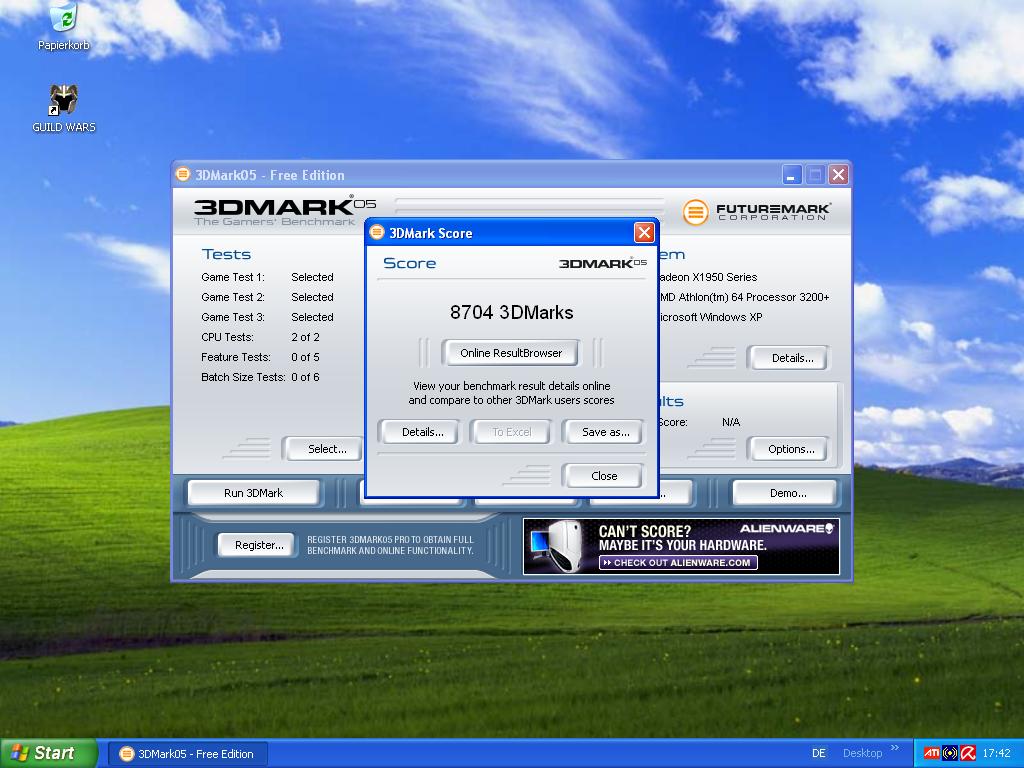The height and width of the screenshot is (768, 1024).
Task: Click the Save as... button
Action: click(605, 432)
